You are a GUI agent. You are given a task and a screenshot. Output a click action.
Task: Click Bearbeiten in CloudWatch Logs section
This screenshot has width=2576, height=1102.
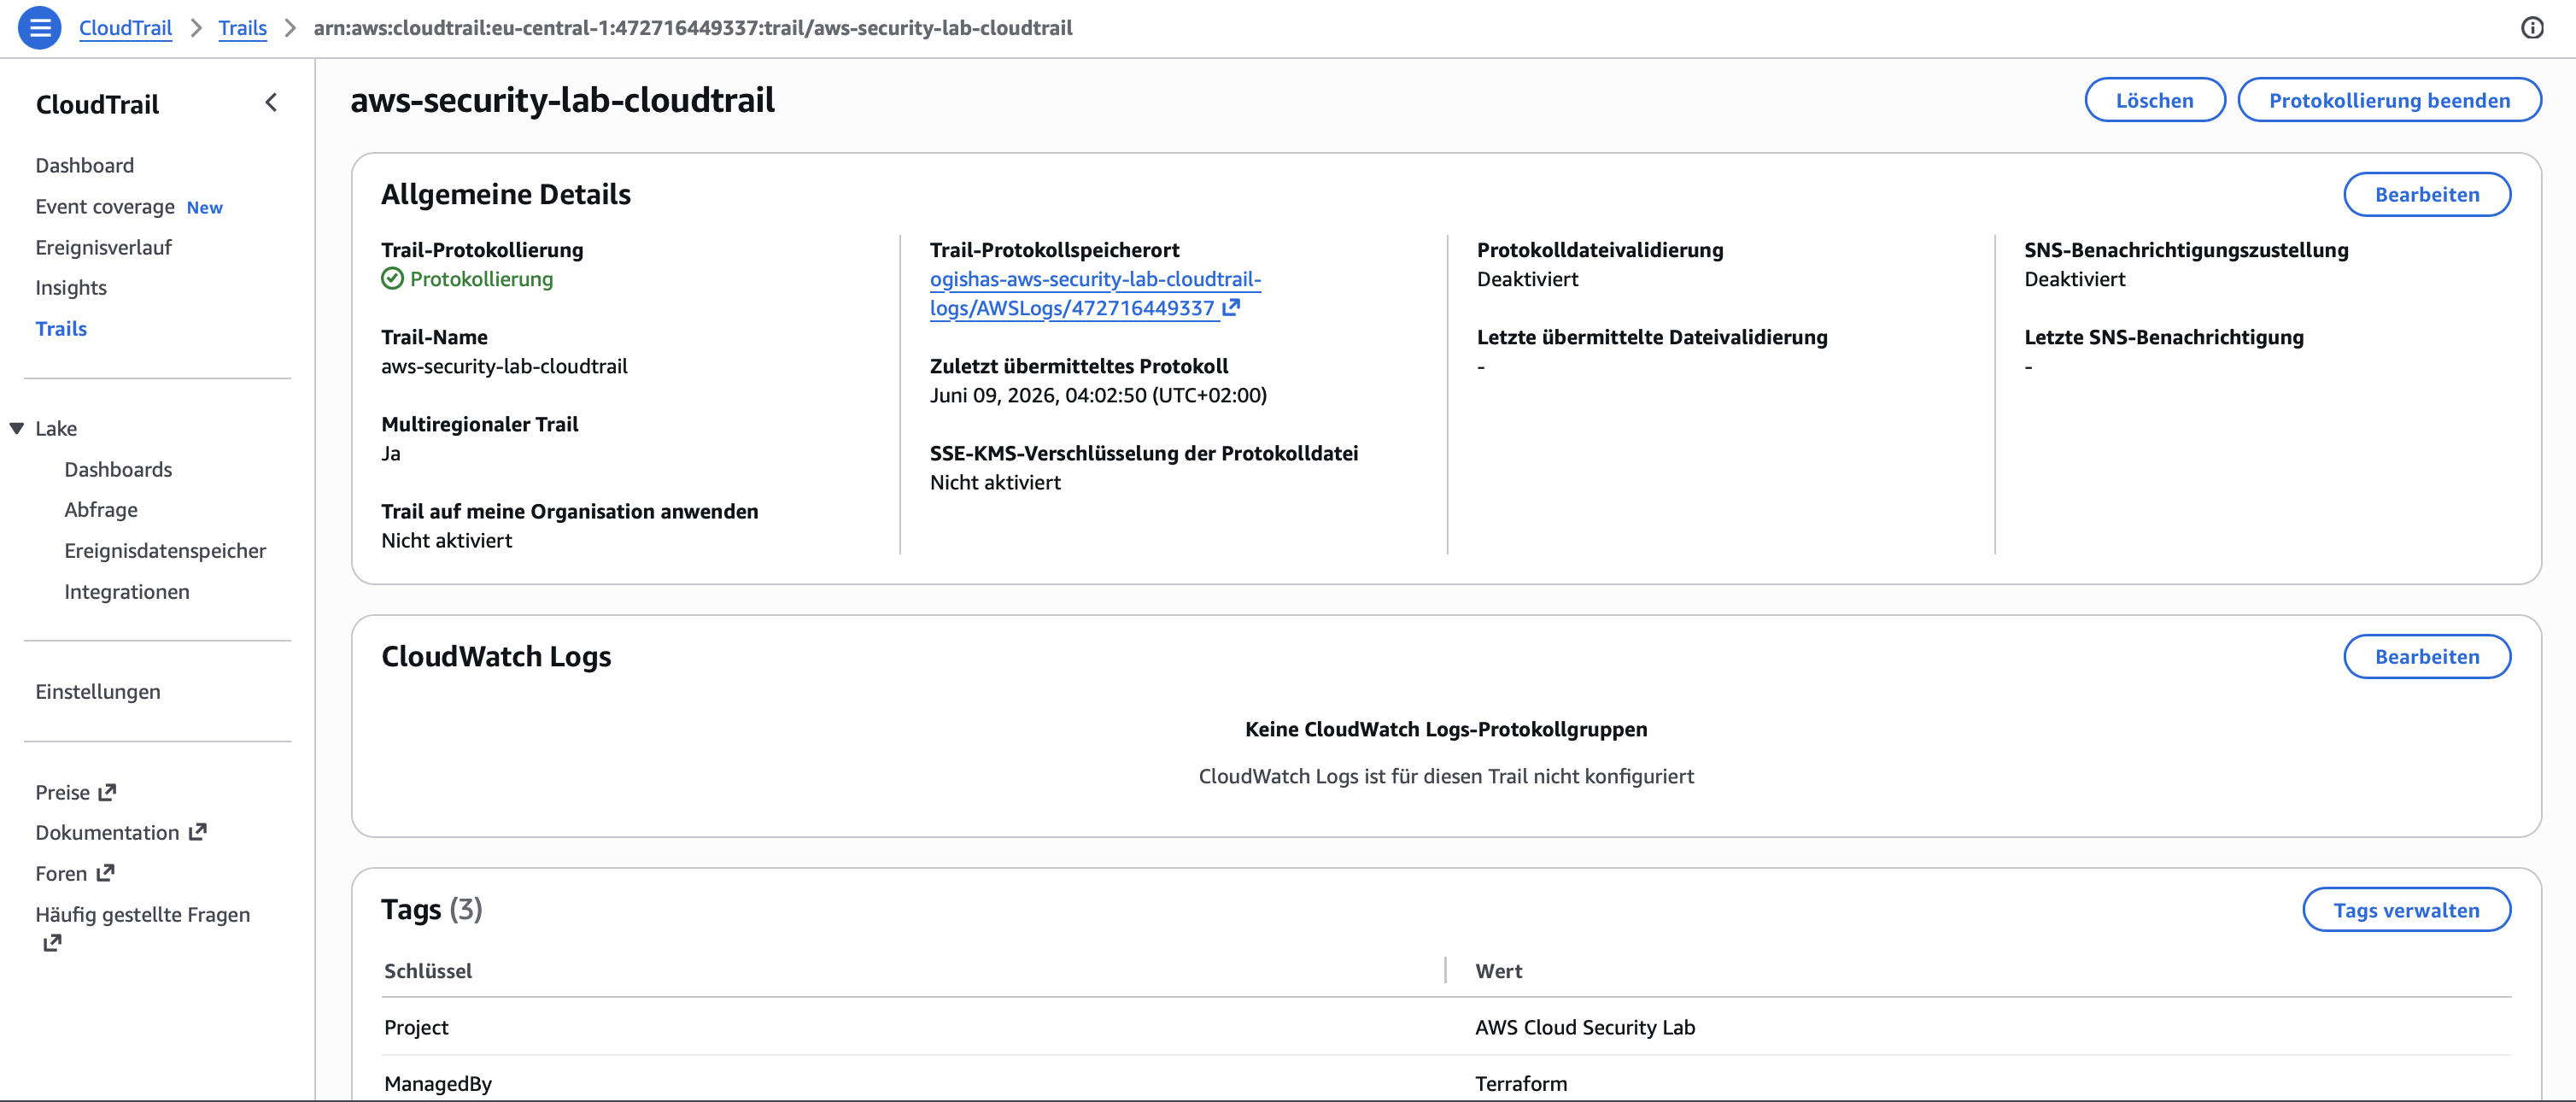(2427, 656)
